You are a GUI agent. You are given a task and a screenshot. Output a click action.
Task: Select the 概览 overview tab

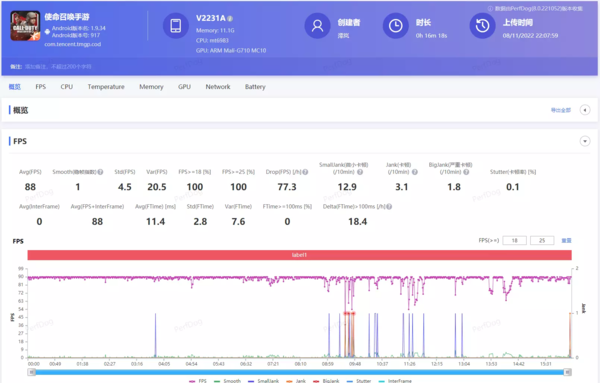click(15, 87)
